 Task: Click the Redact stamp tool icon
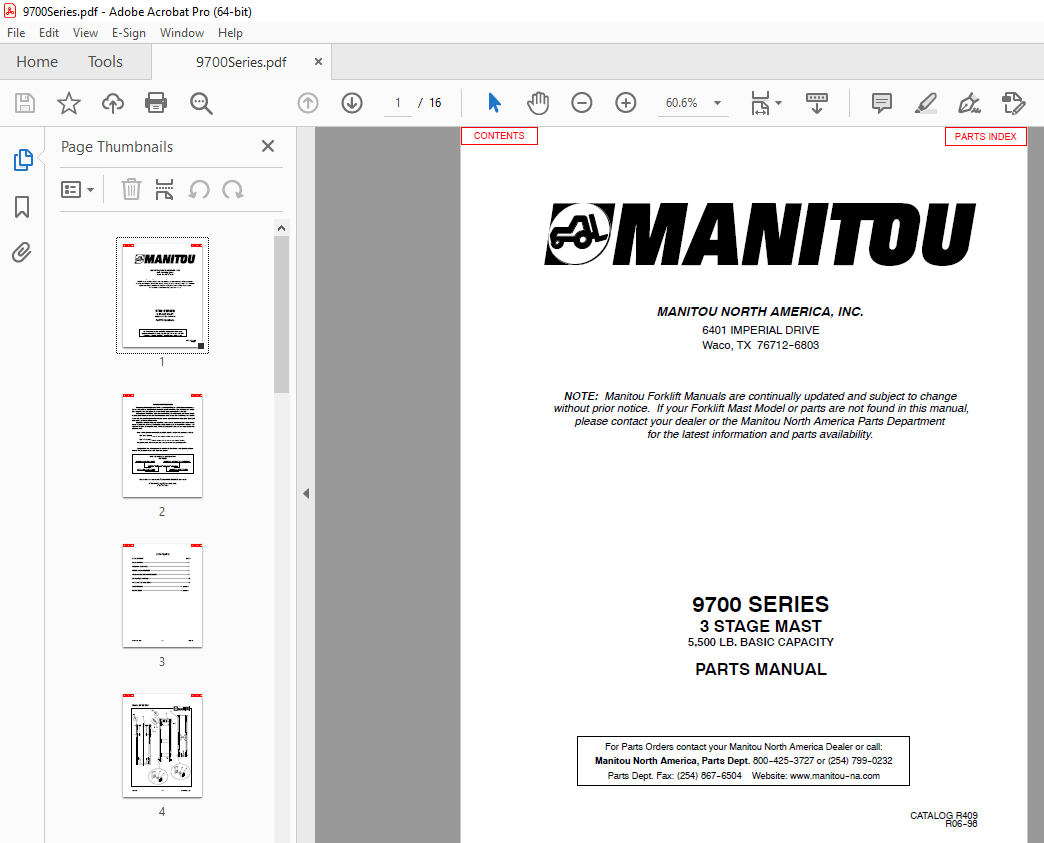(1013, 103)
